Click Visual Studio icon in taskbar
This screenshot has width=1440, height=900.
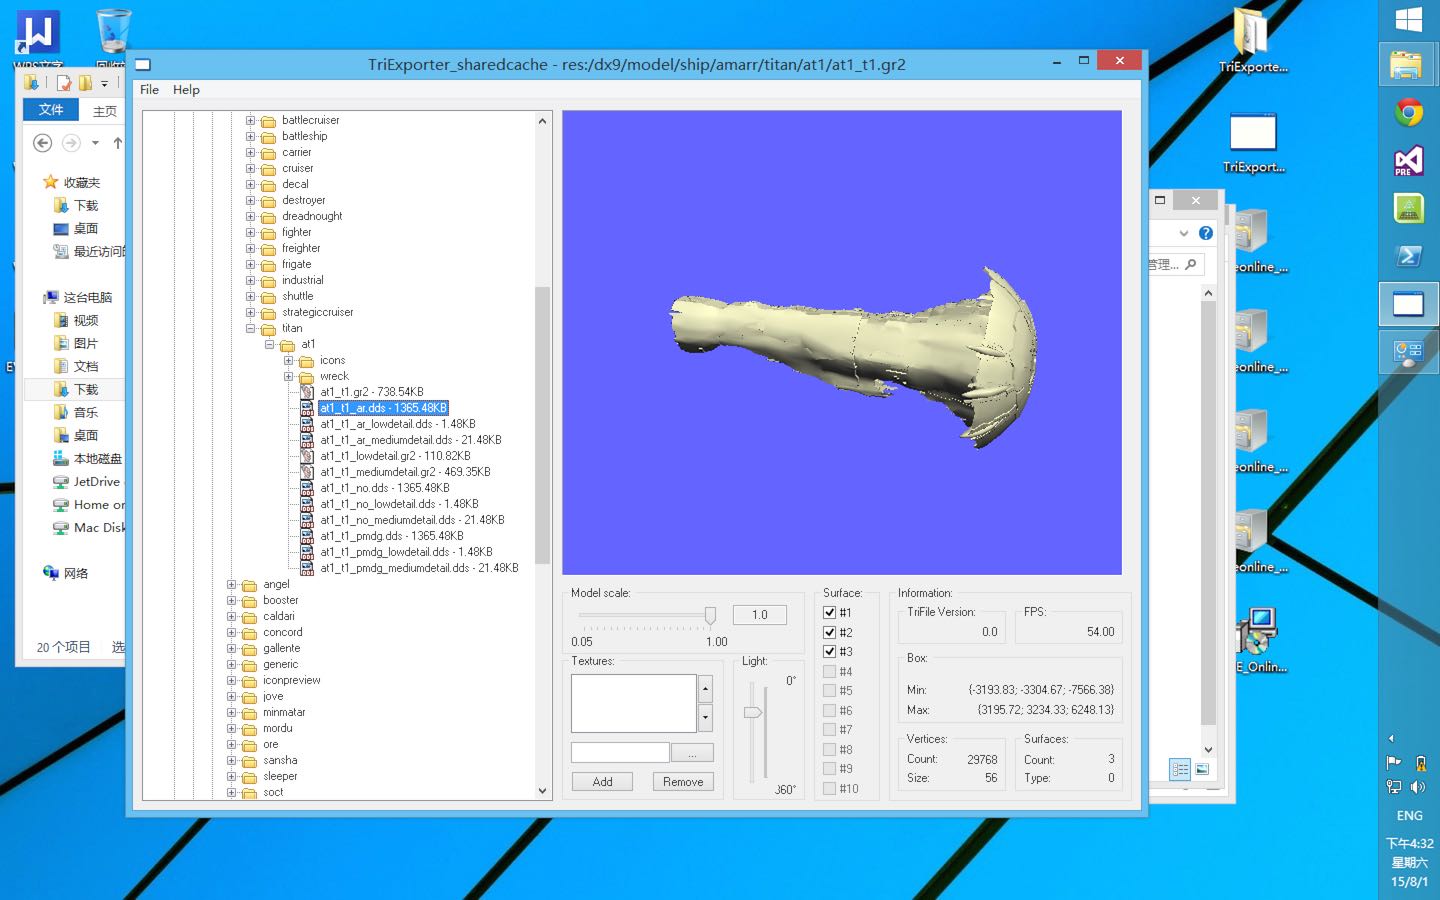(x=1409, y=160)
